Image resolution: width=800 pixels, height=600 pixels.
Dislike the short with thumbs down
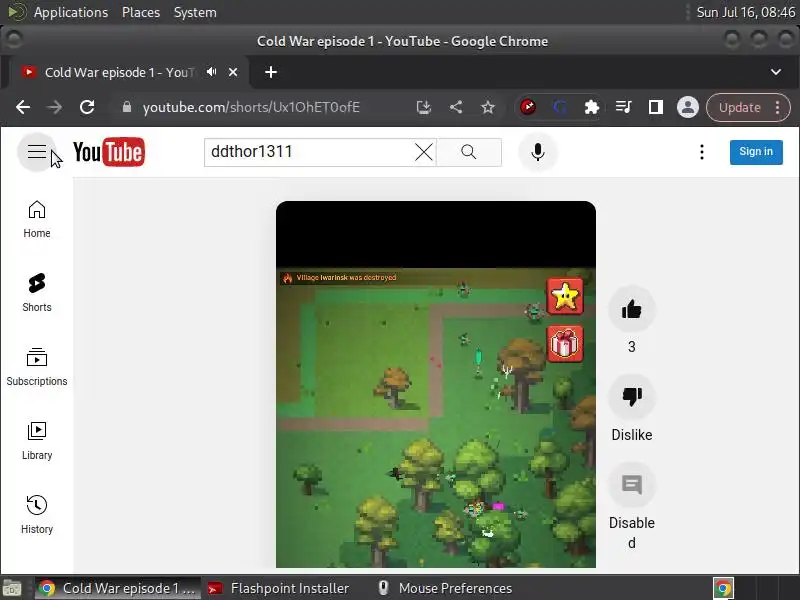[x=632, y=396]
